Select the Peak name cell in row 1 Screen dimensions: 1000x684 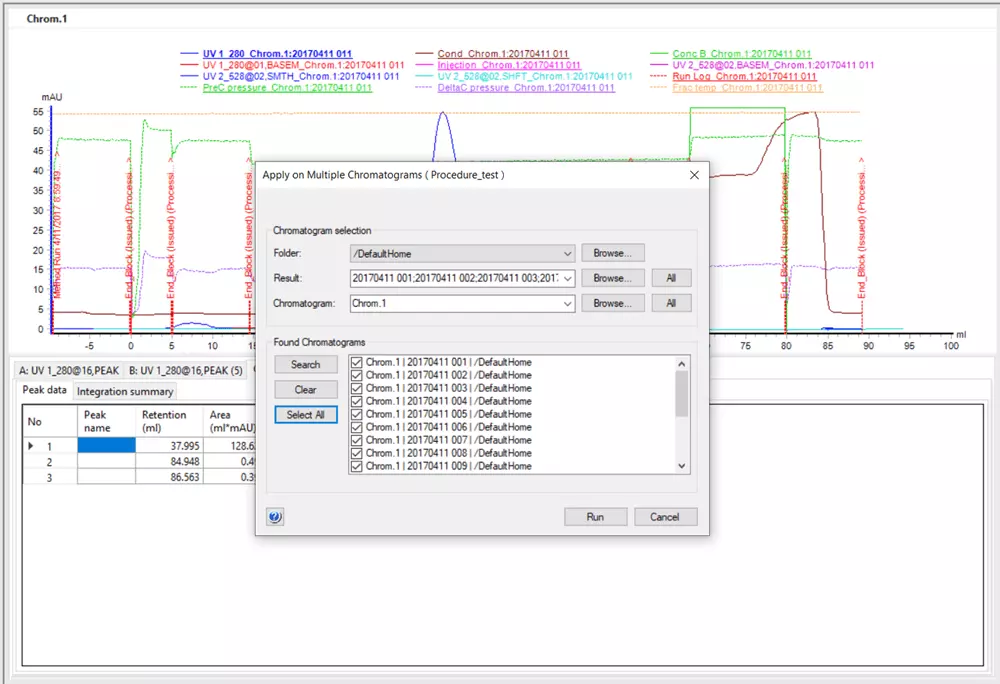point(106,446)
